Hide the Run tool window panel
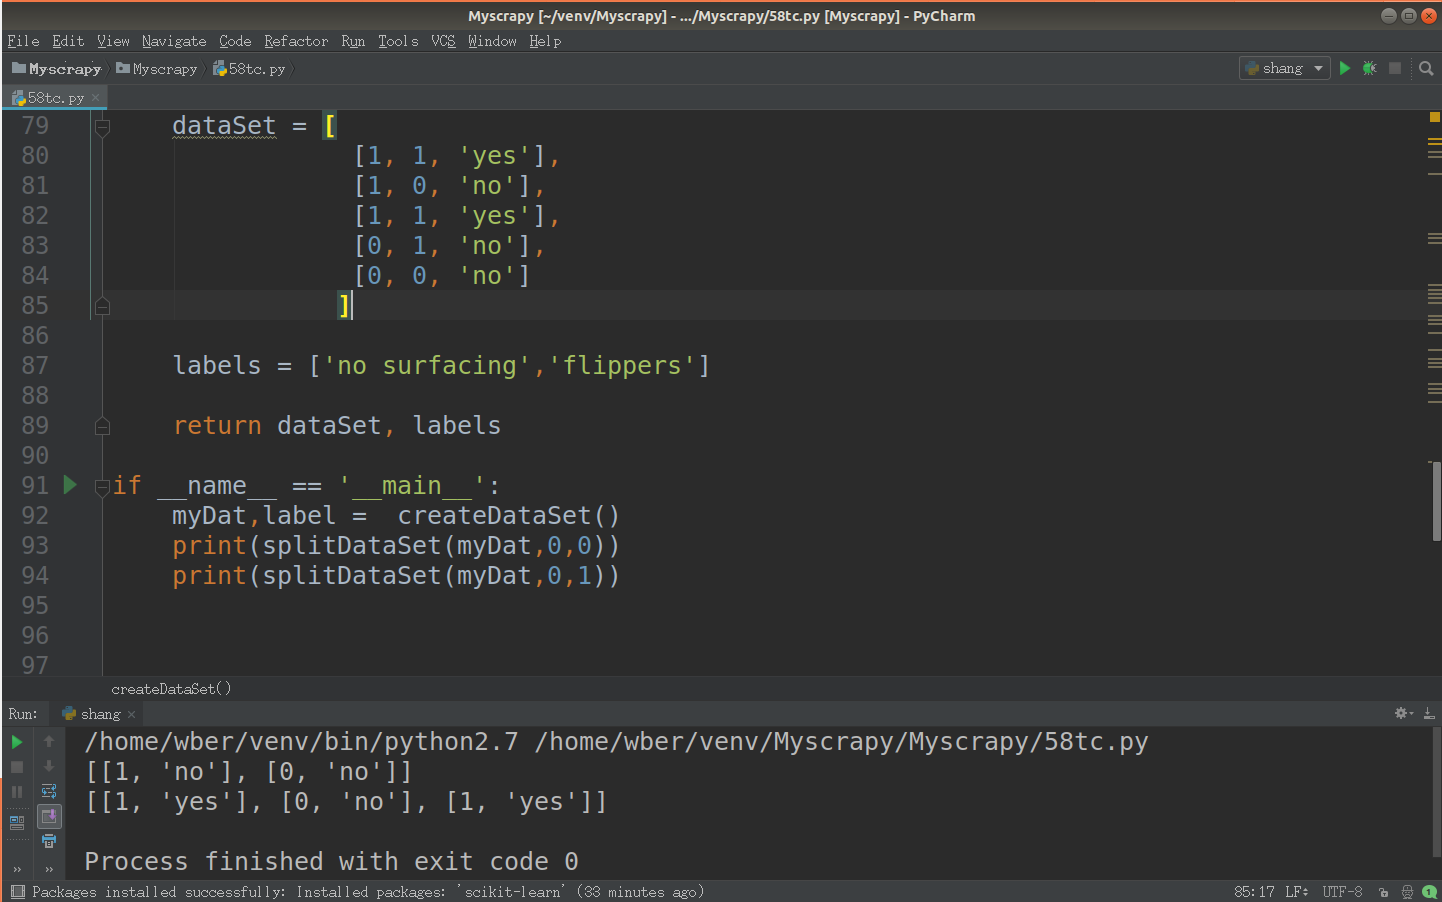The width and height of the screenshot is (1442, 902). pos(1429,713)
